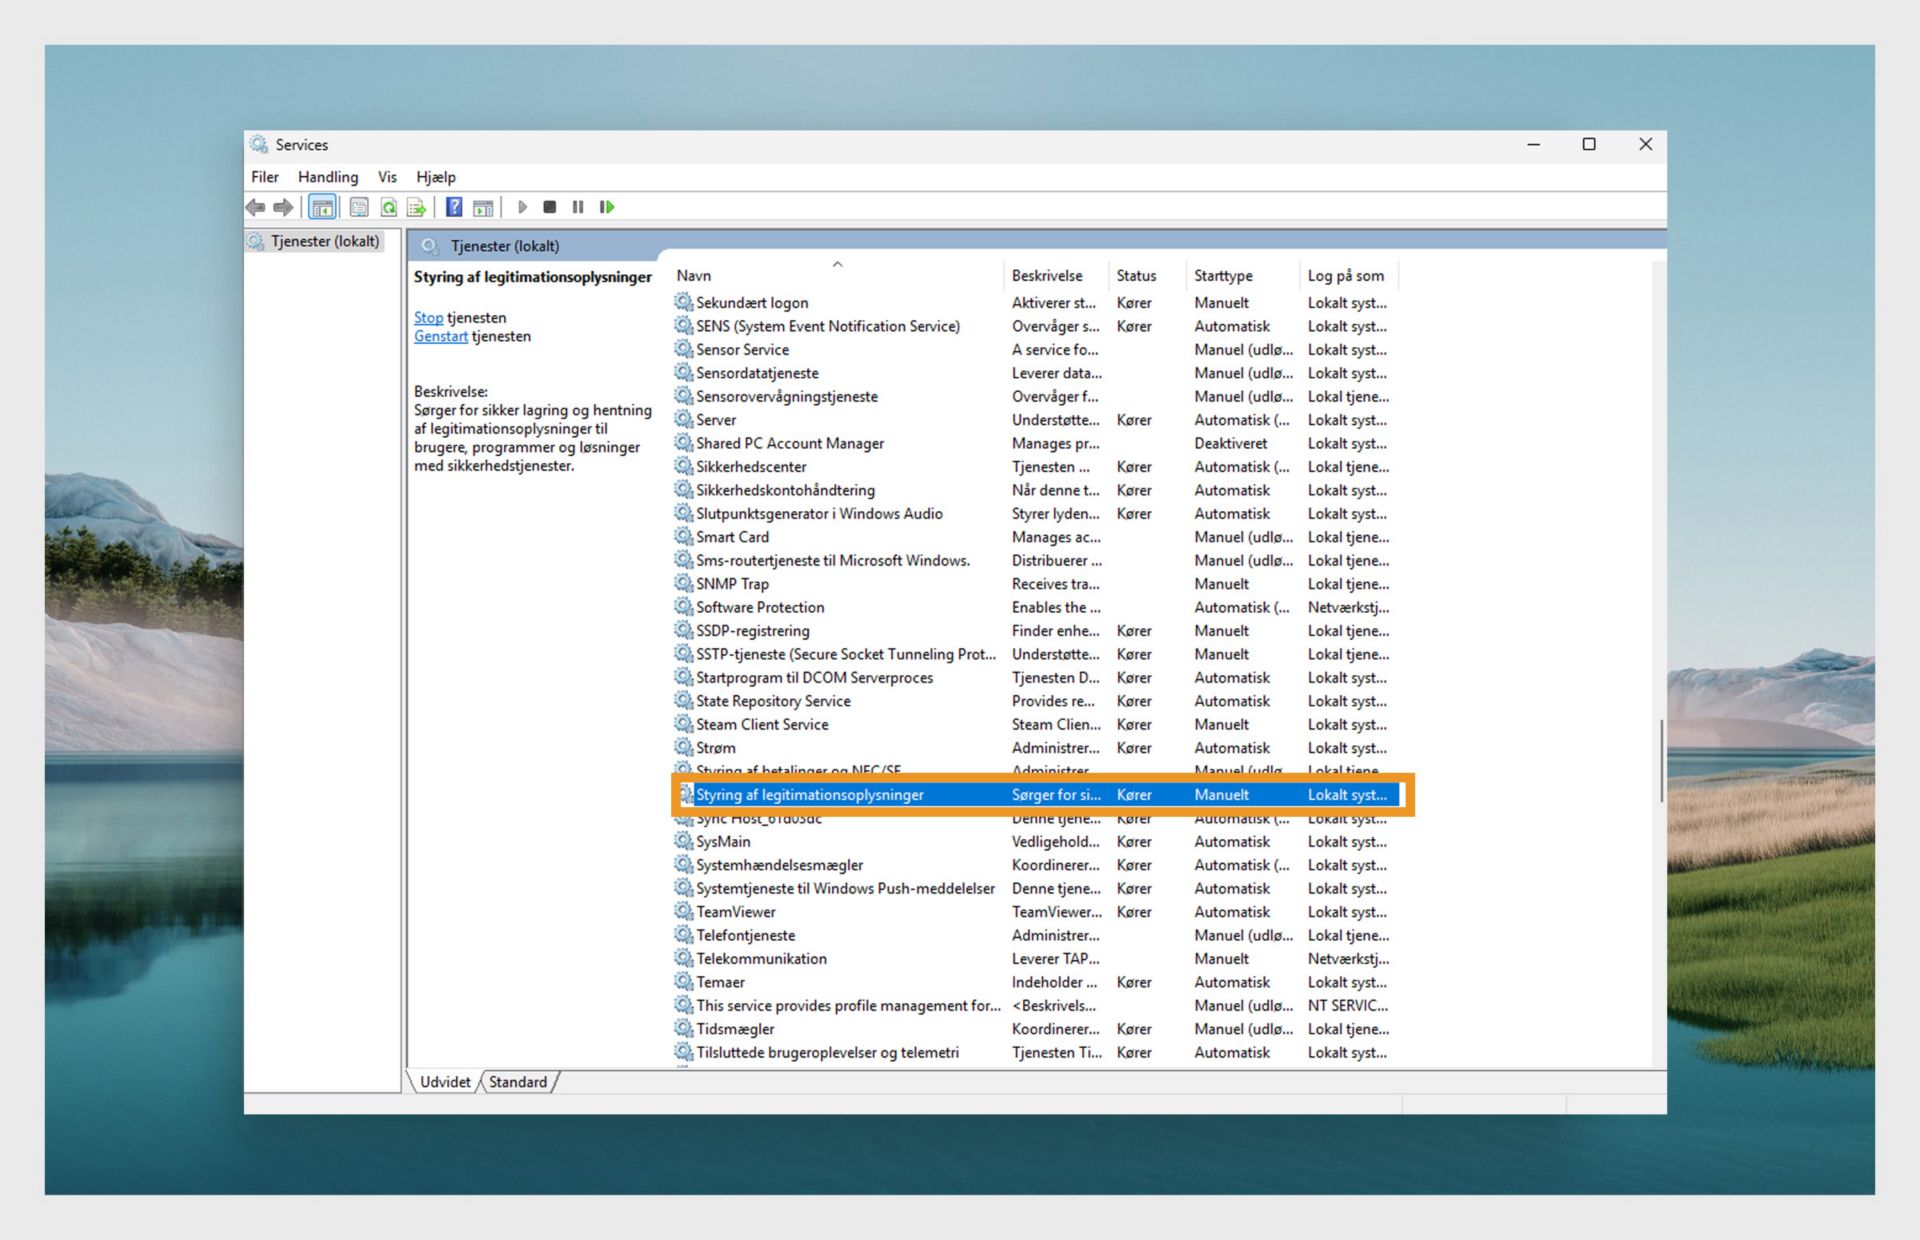Image resolution: width=1920 pixels, height=1240 pixels.
Task: Click the Forward arrow in toolbar
Action: pos(283,207)
